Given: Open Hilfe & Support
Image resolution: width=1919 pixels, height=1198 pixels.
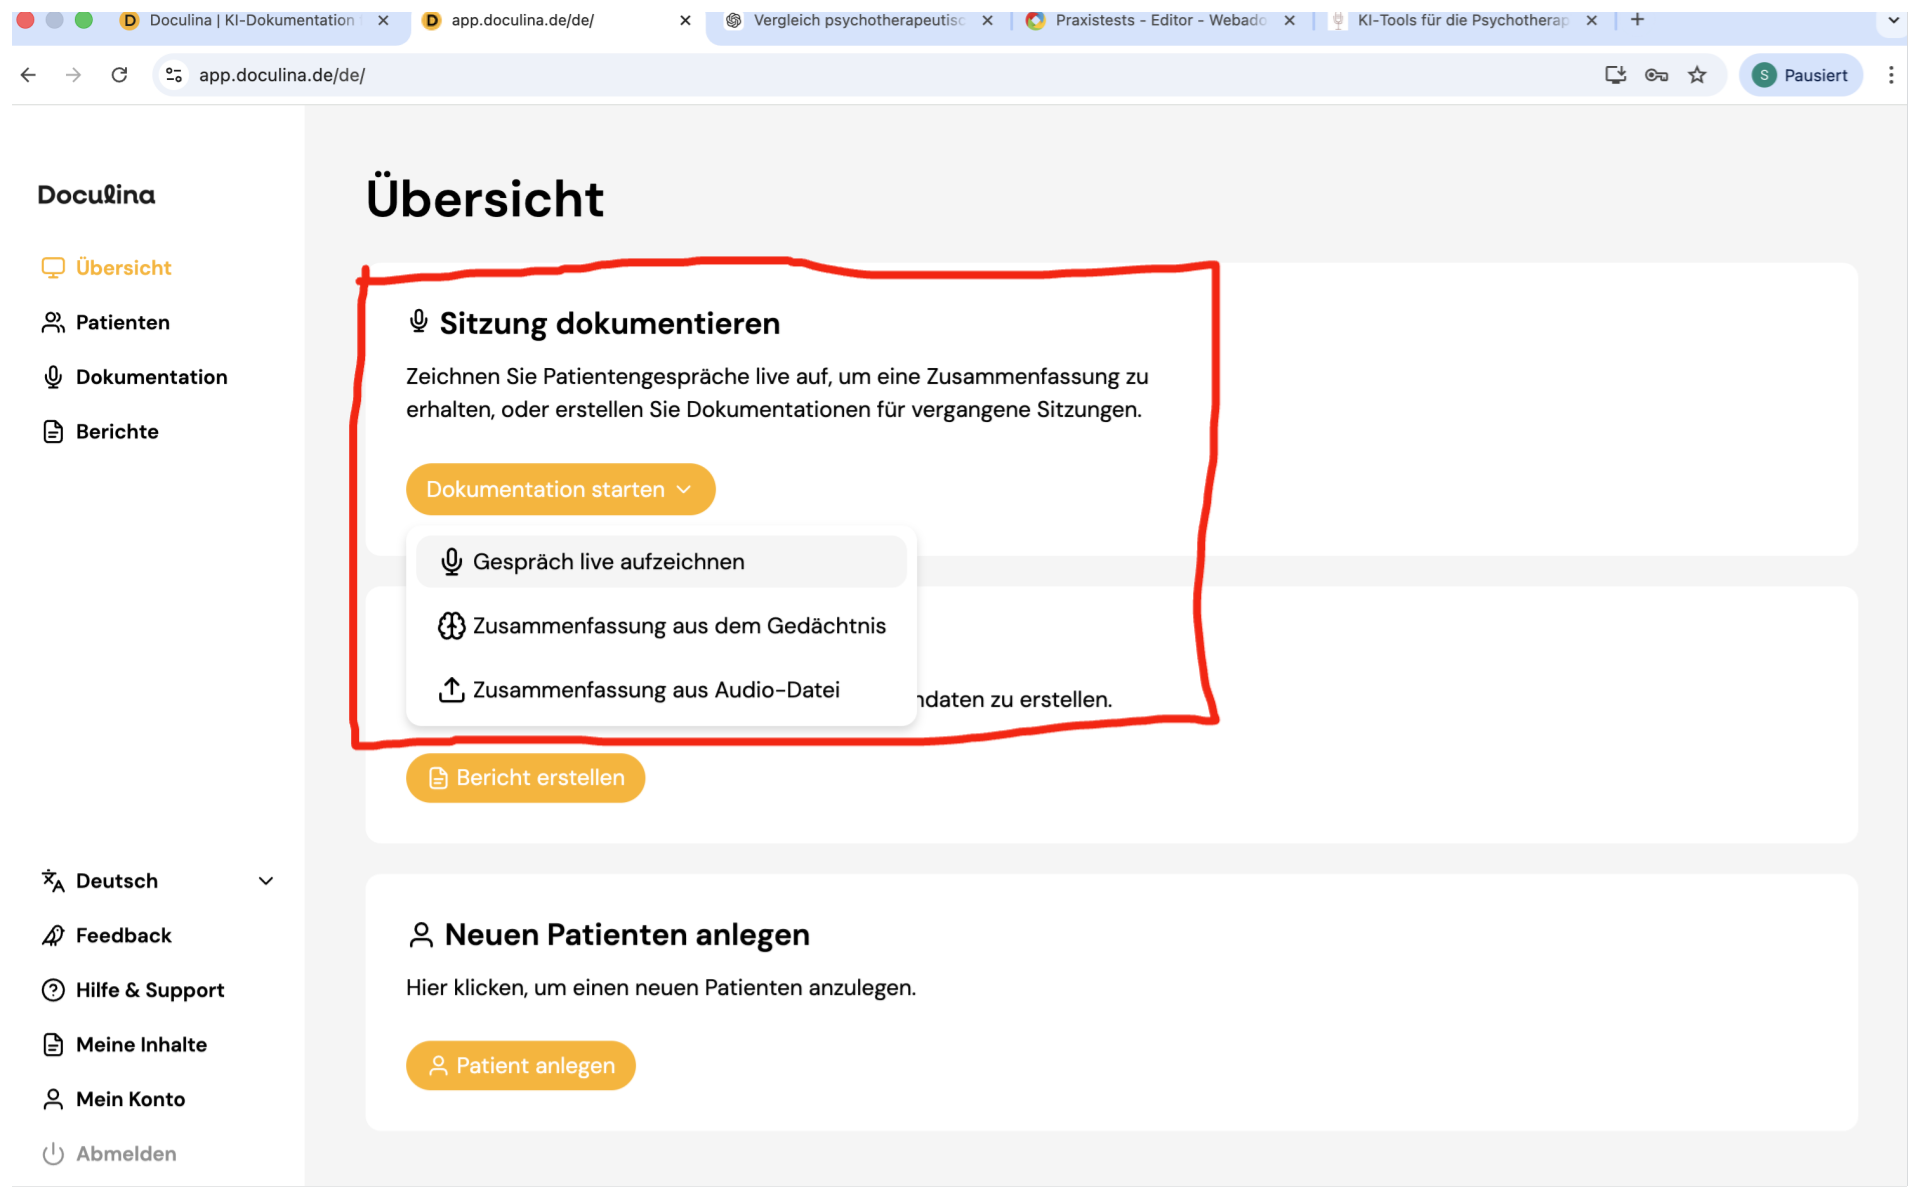Looking at the screenshot, I should 133,990.
